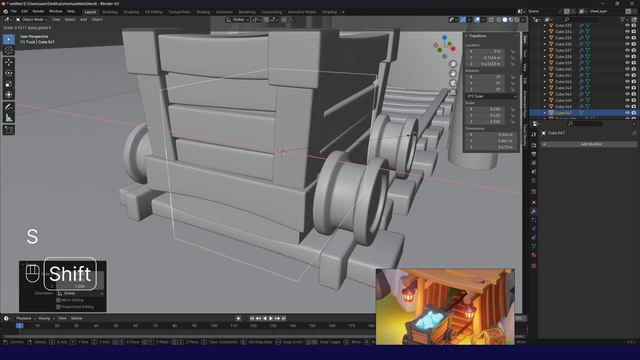Screen dimensions: 640x360
Task: Switch to the Shading workspace tab
Action: click(x=203, y=12)
